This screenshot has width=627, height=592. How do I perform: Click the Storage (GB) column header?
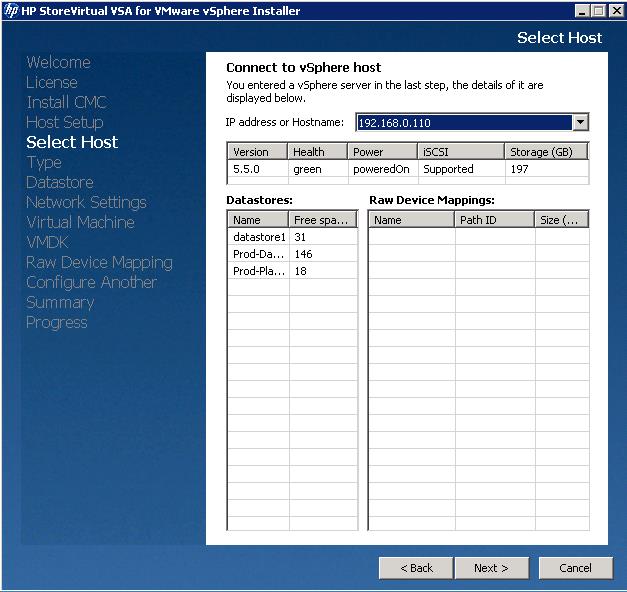click(547, 152)
